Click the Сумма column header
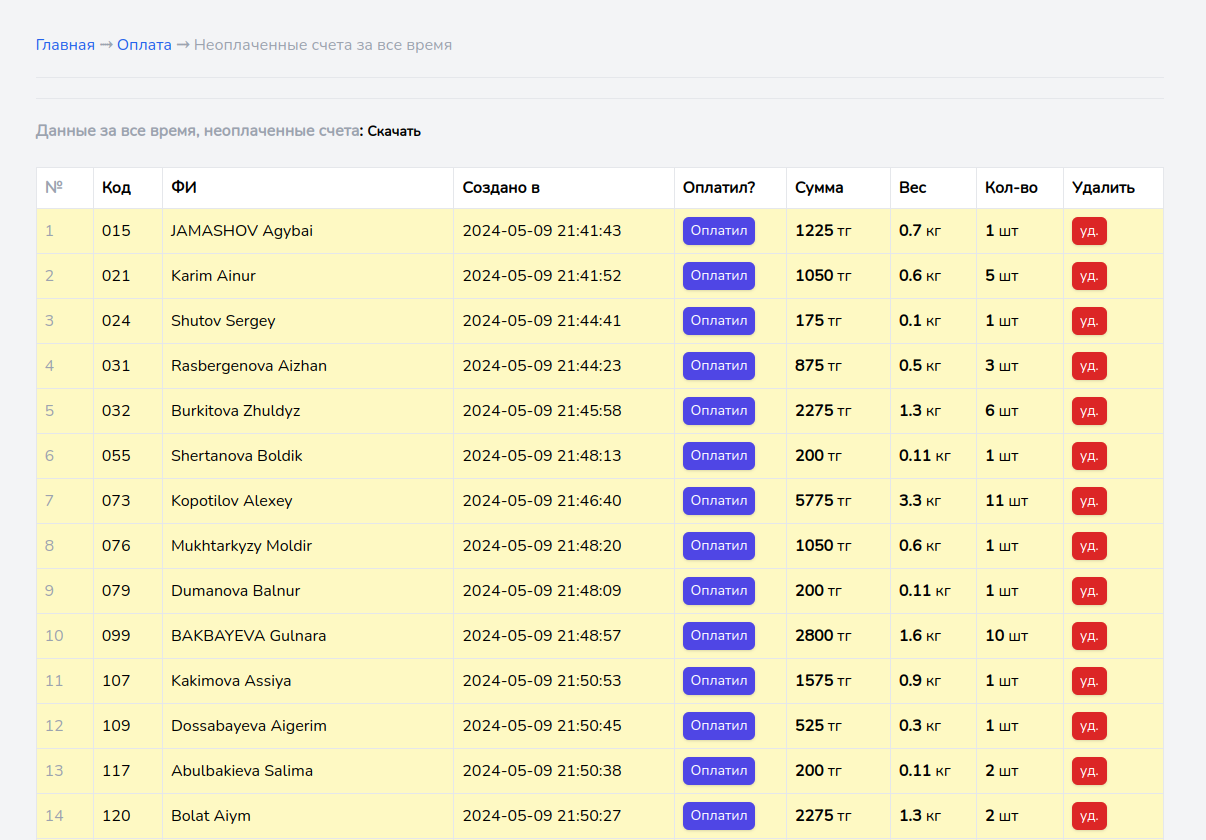 (x=819, y=188)
